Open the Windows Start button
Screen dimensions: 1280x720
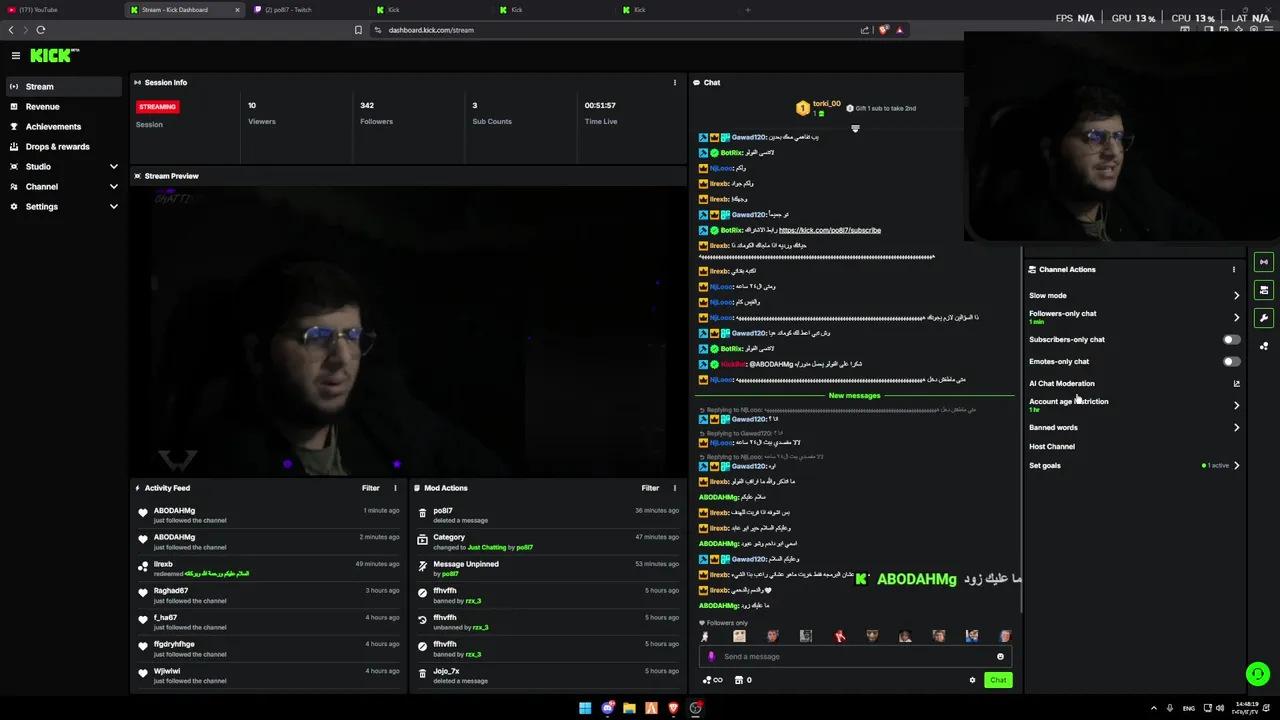tap(585, 708)
